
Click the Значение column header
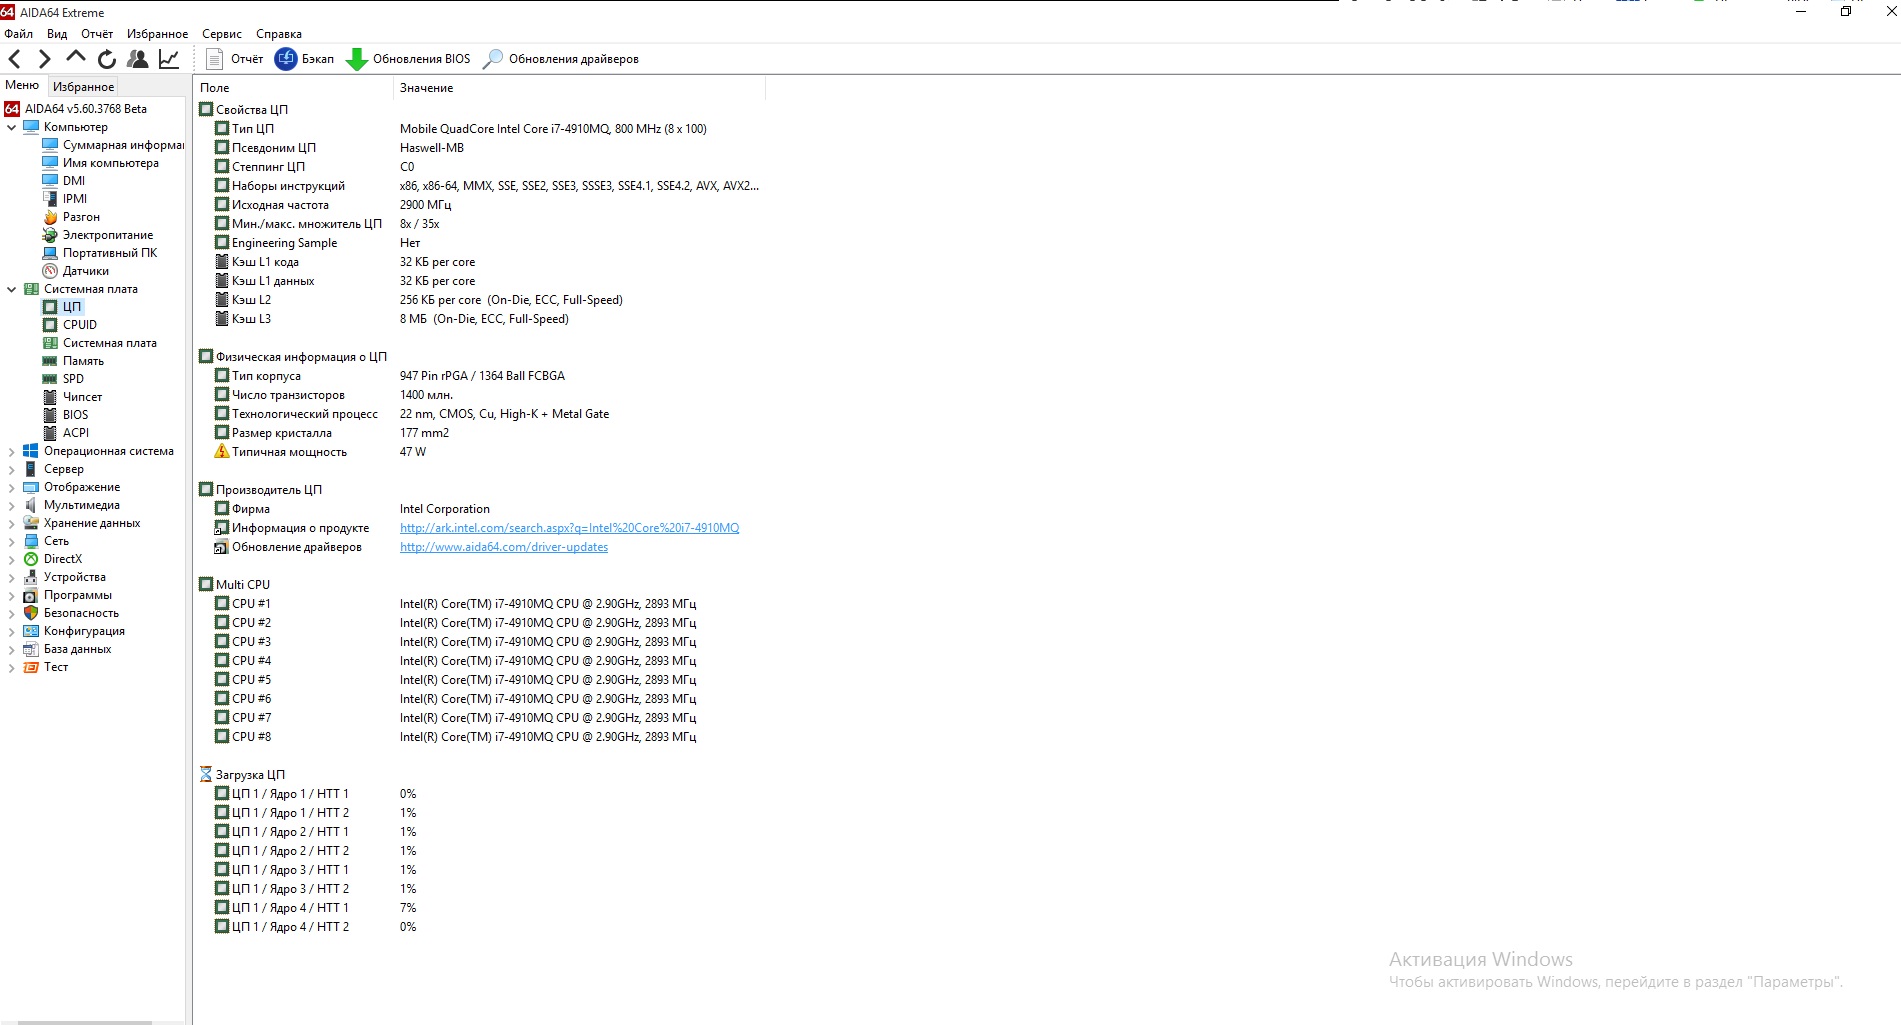tap(580, 88)
